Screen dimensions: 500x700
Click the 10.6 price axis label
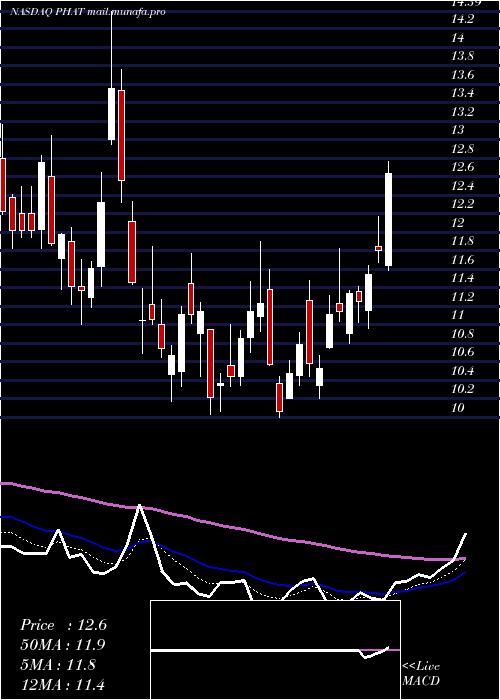pyautogui.click(x=462, y=352)
